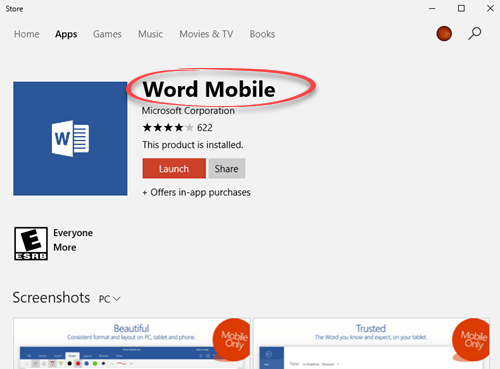Close the Store window
The image size is (500, 369).
(x=490, y=8)
